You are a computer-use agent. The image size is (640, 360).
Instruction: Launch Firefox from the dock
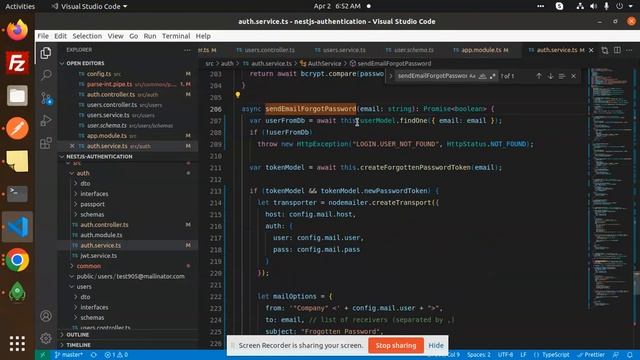pyautogui.click(x=17, y=30)
